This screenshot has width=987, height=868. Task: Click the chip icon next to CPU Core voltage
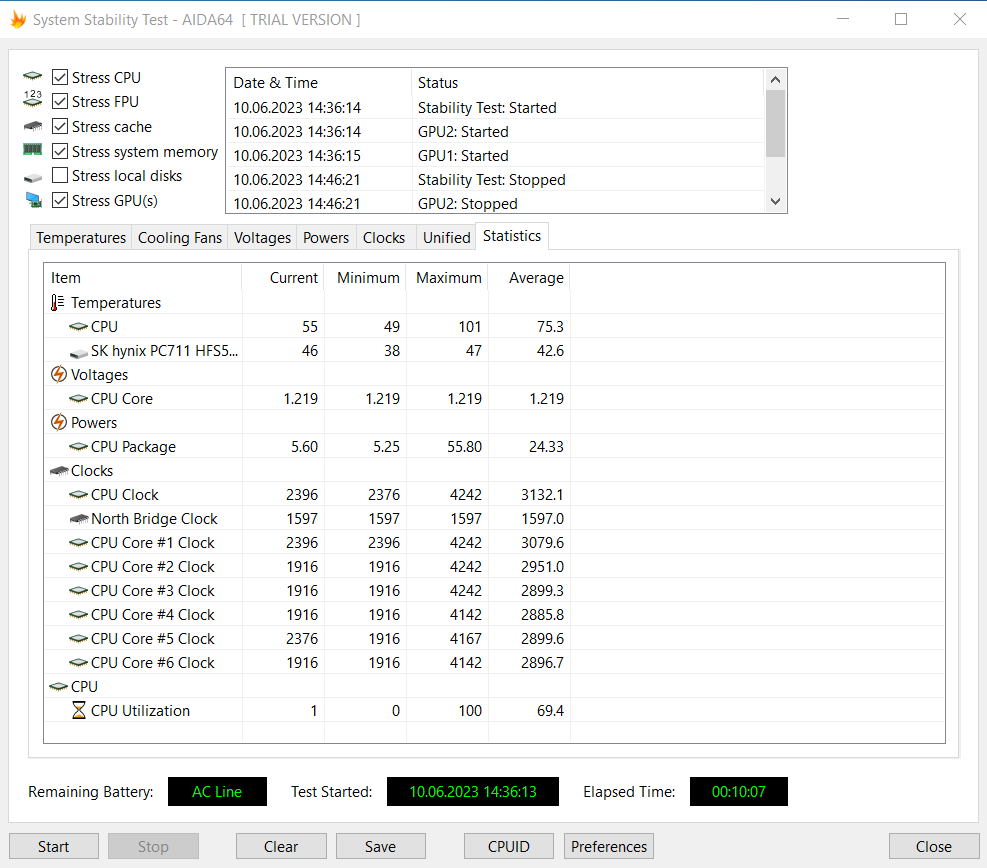(78, 398)
